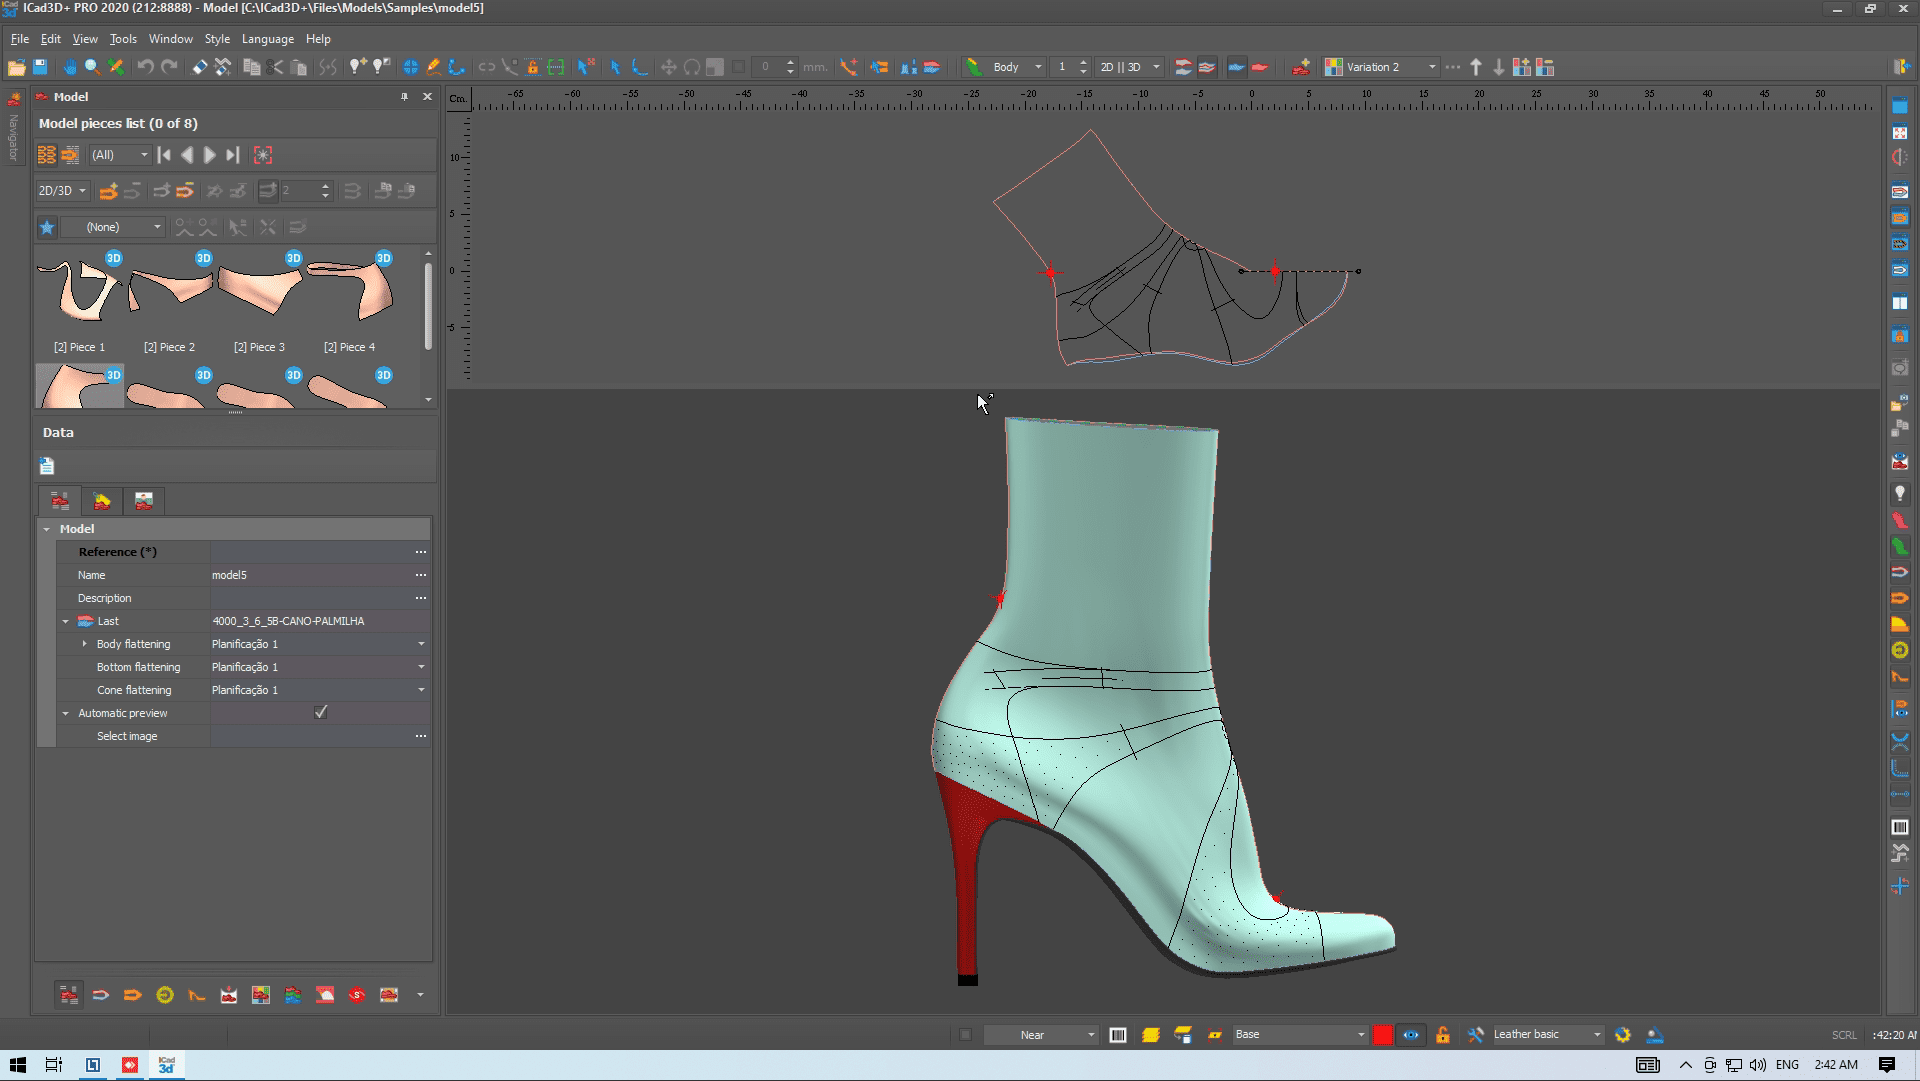
Task: Select the Pan hand tool
Action: [x=70, y=67]
